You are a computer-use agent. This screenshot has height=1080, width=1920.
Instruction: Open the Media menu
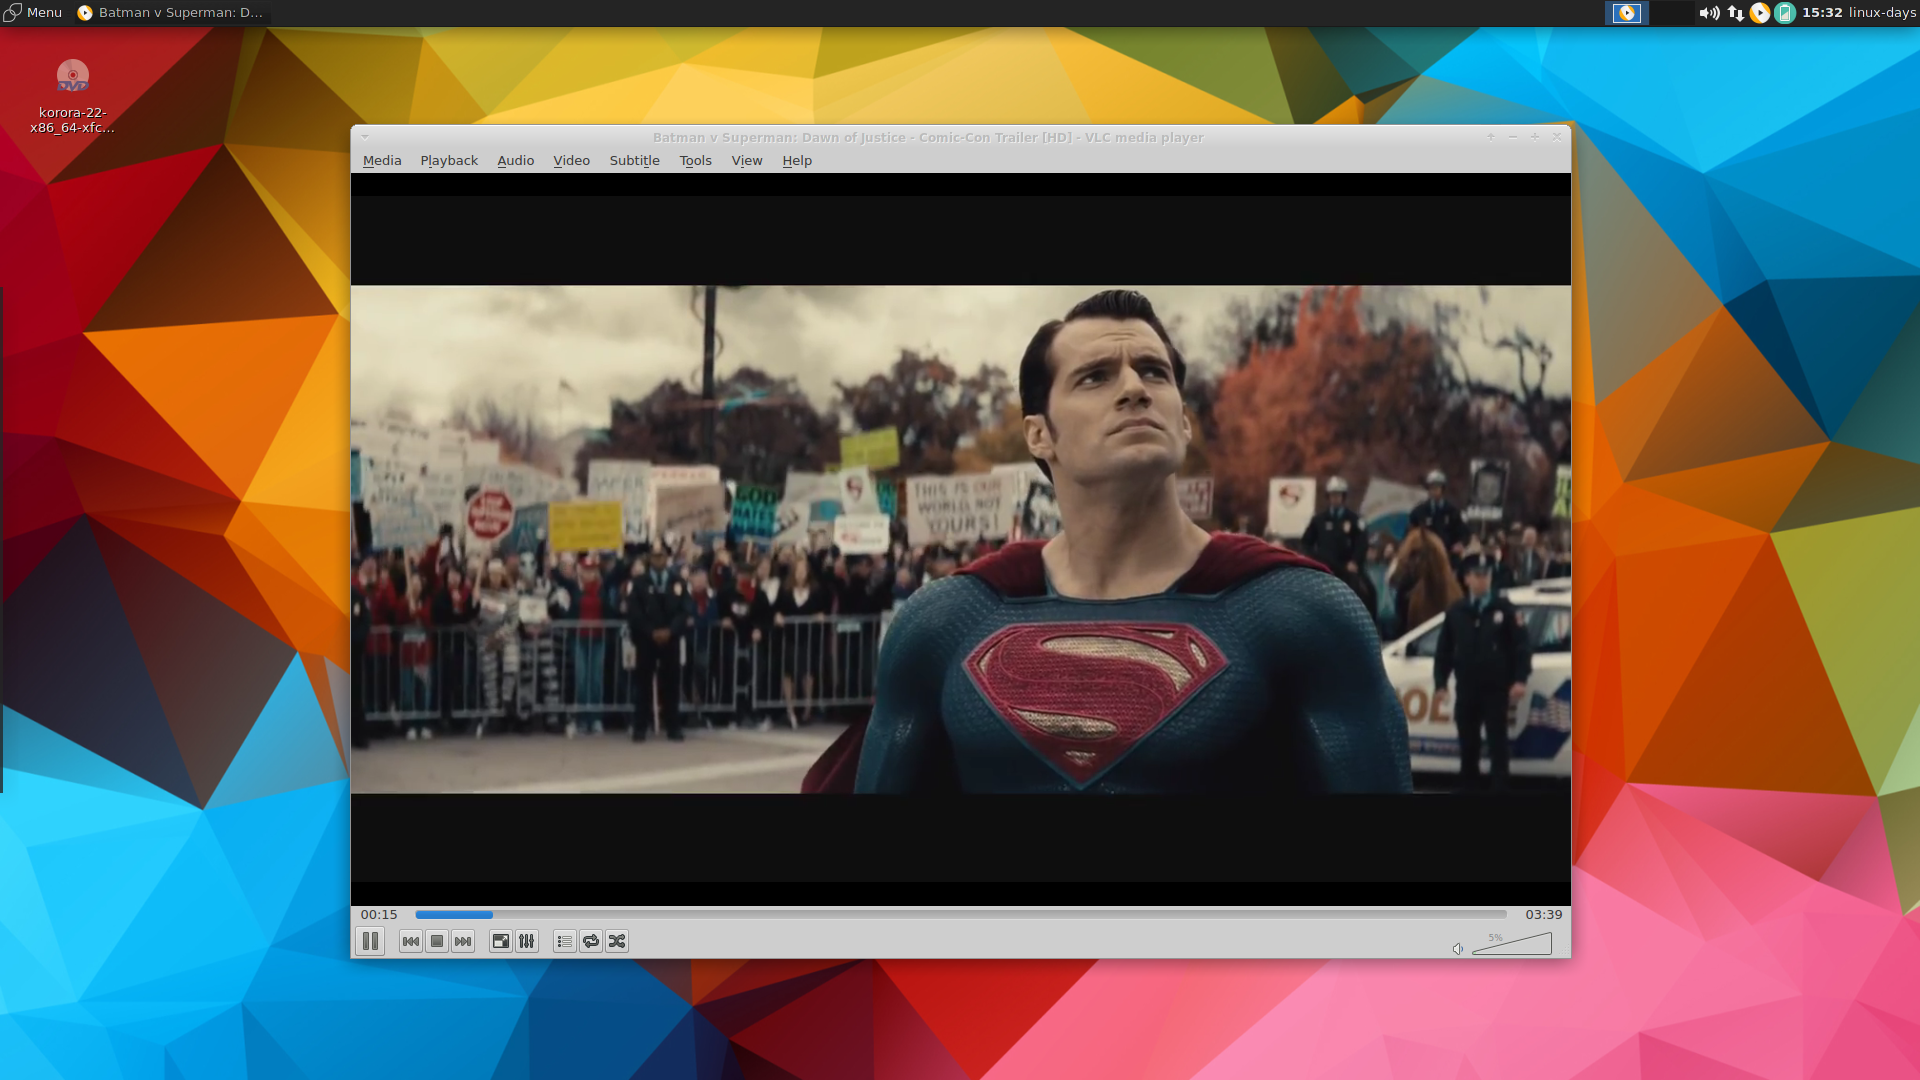[382, 160]
